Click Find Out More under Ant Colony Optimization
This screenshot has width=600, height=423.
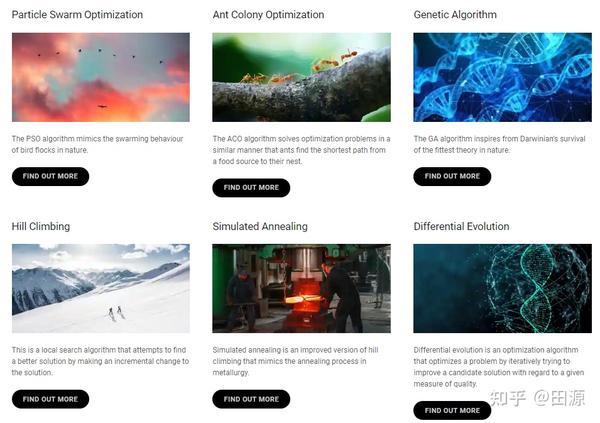(x=251, y=188)
